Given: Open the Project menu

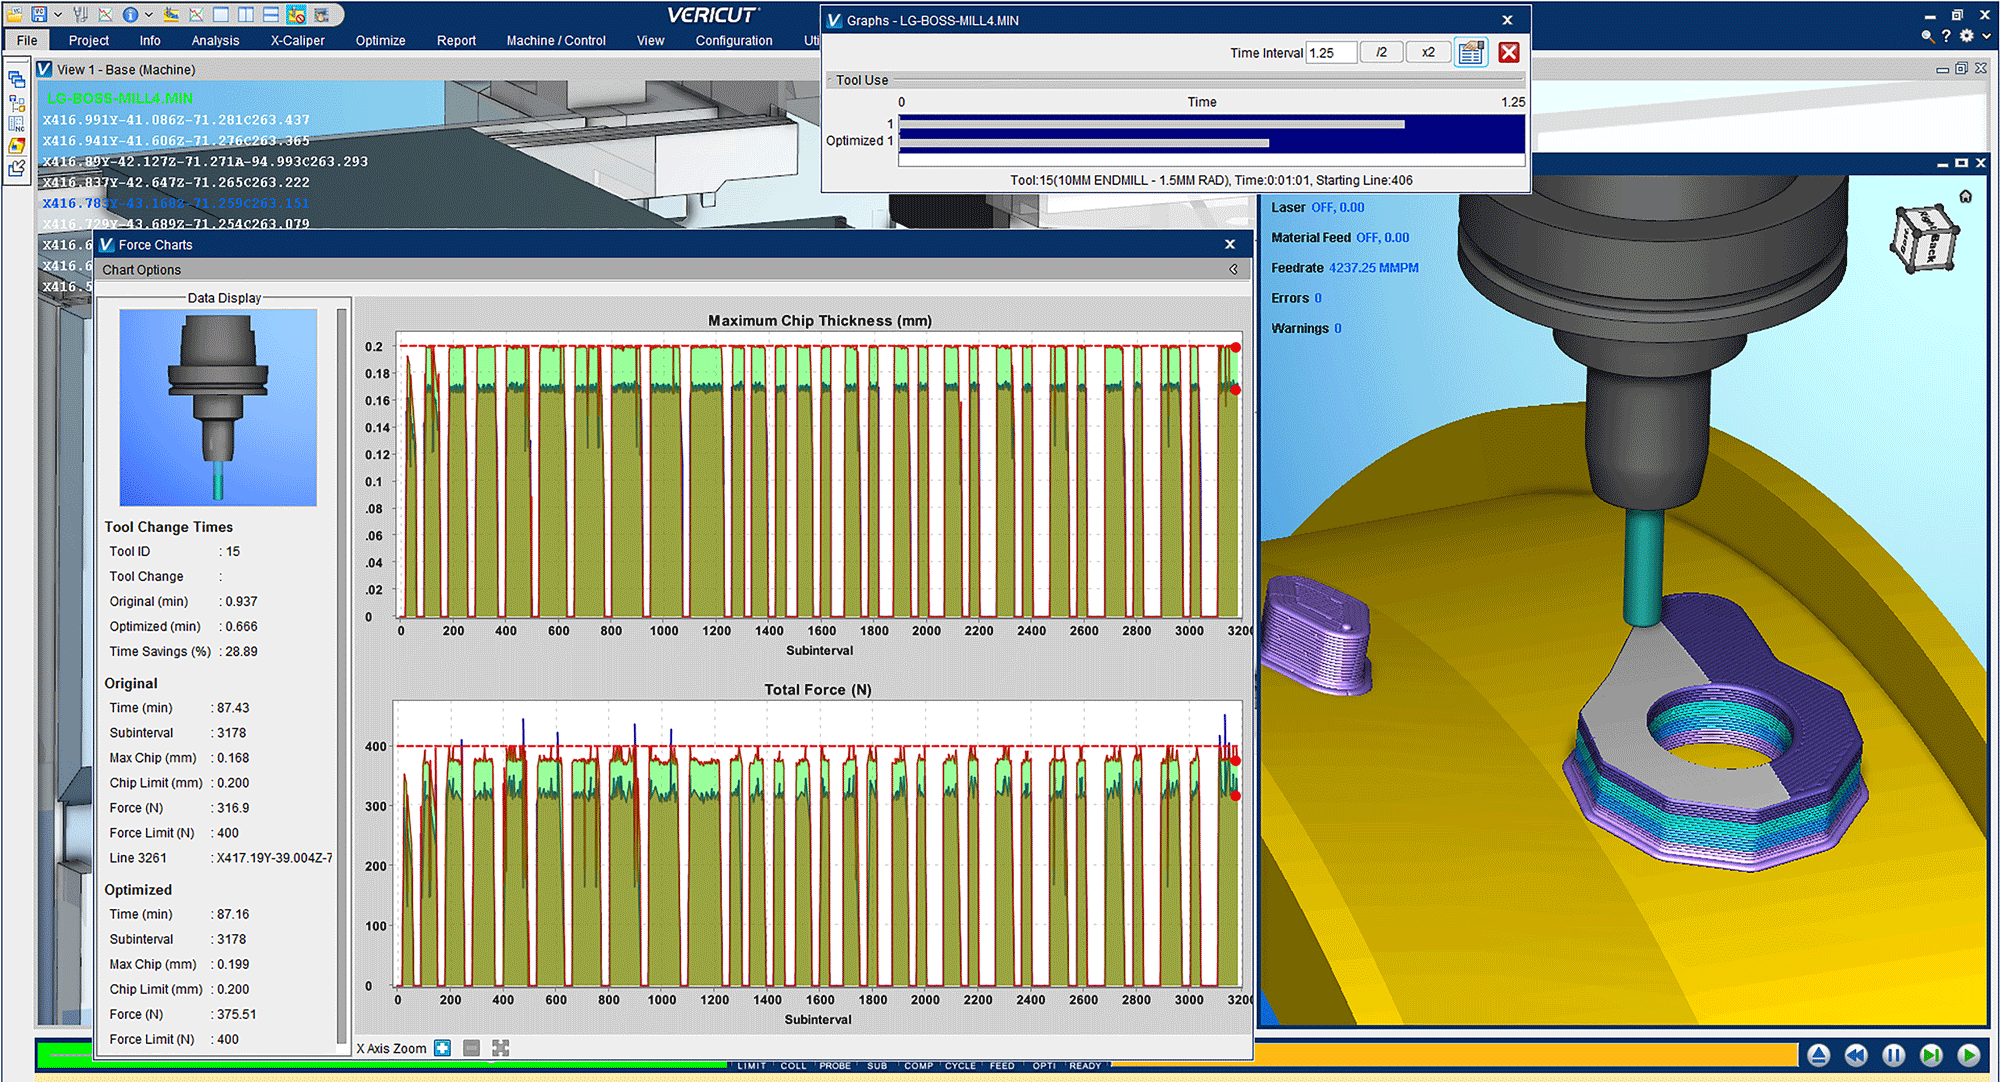Looking at the screenshot, I should 89,40.
